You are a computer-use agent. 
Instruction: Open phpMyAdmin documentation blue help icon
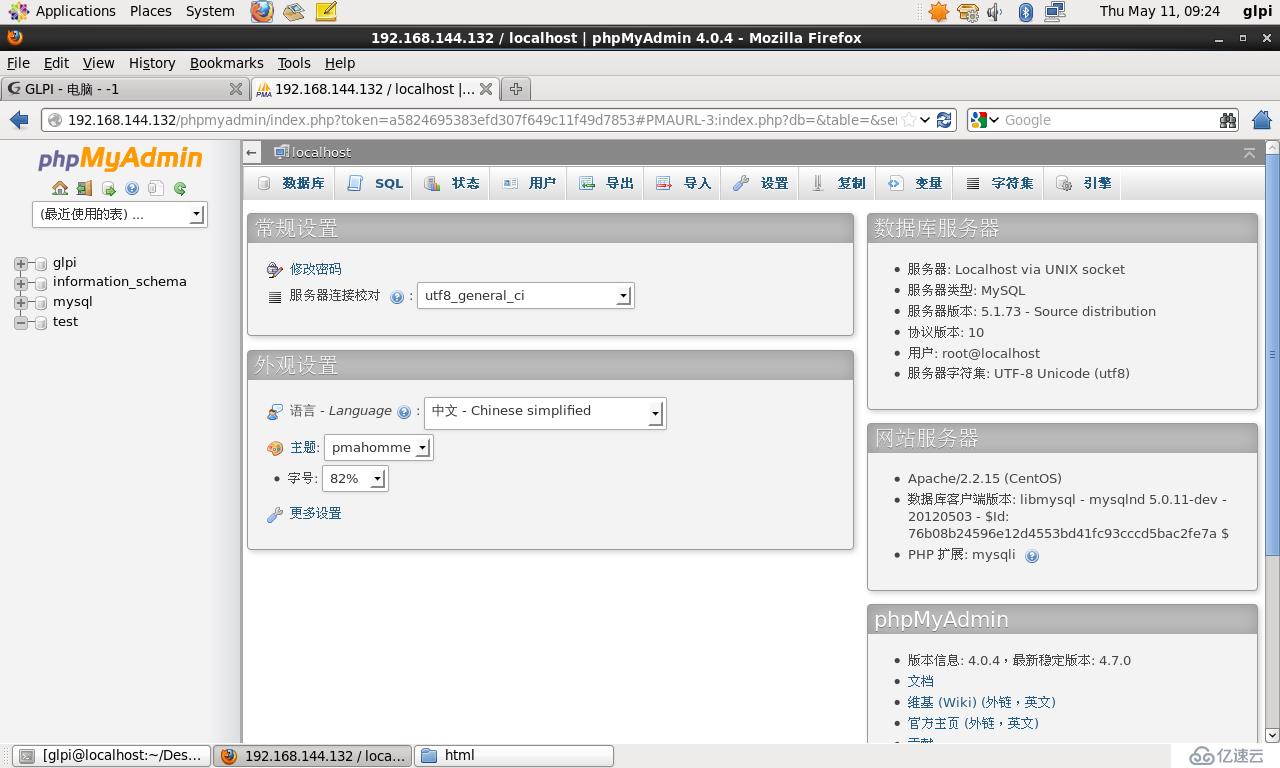tap(132, 188)
